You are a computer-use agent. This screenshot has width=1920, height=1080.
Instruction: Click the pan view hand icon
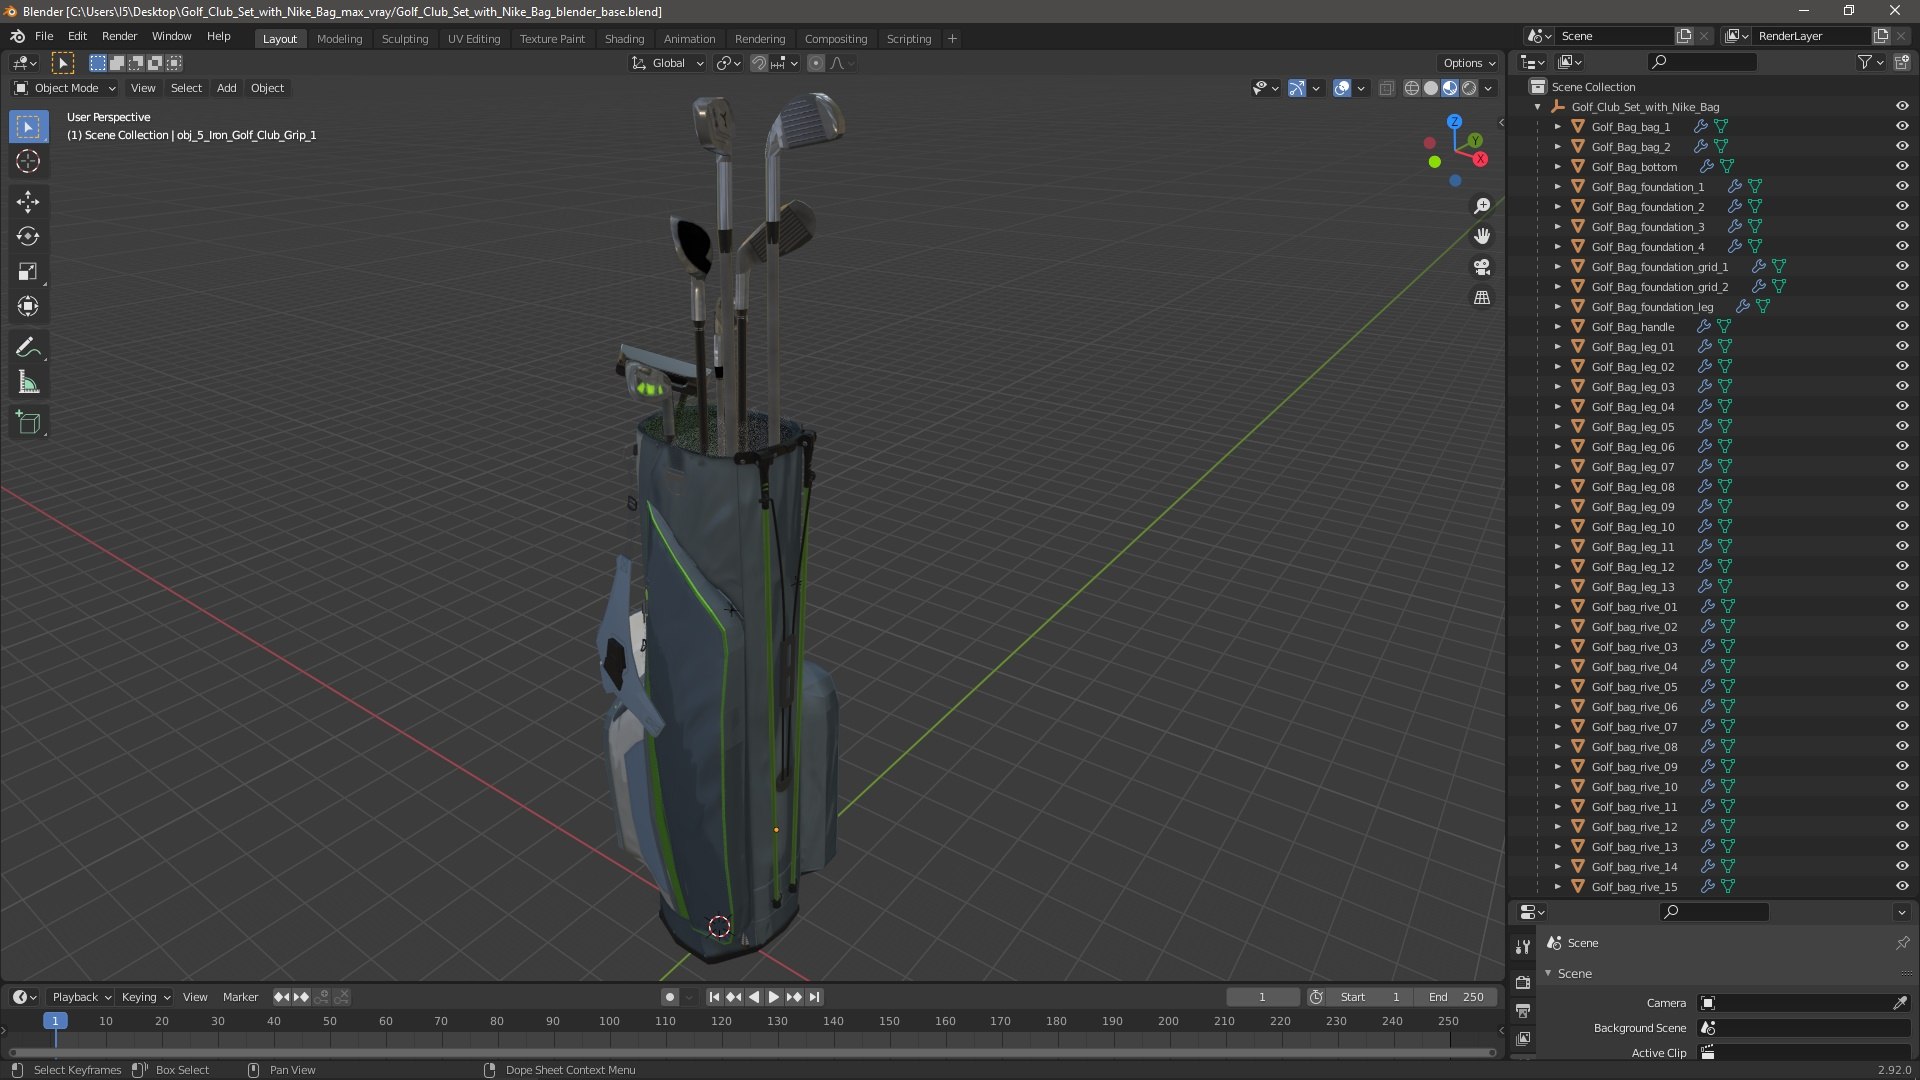pyautogui.click(x=1482, y=236)
